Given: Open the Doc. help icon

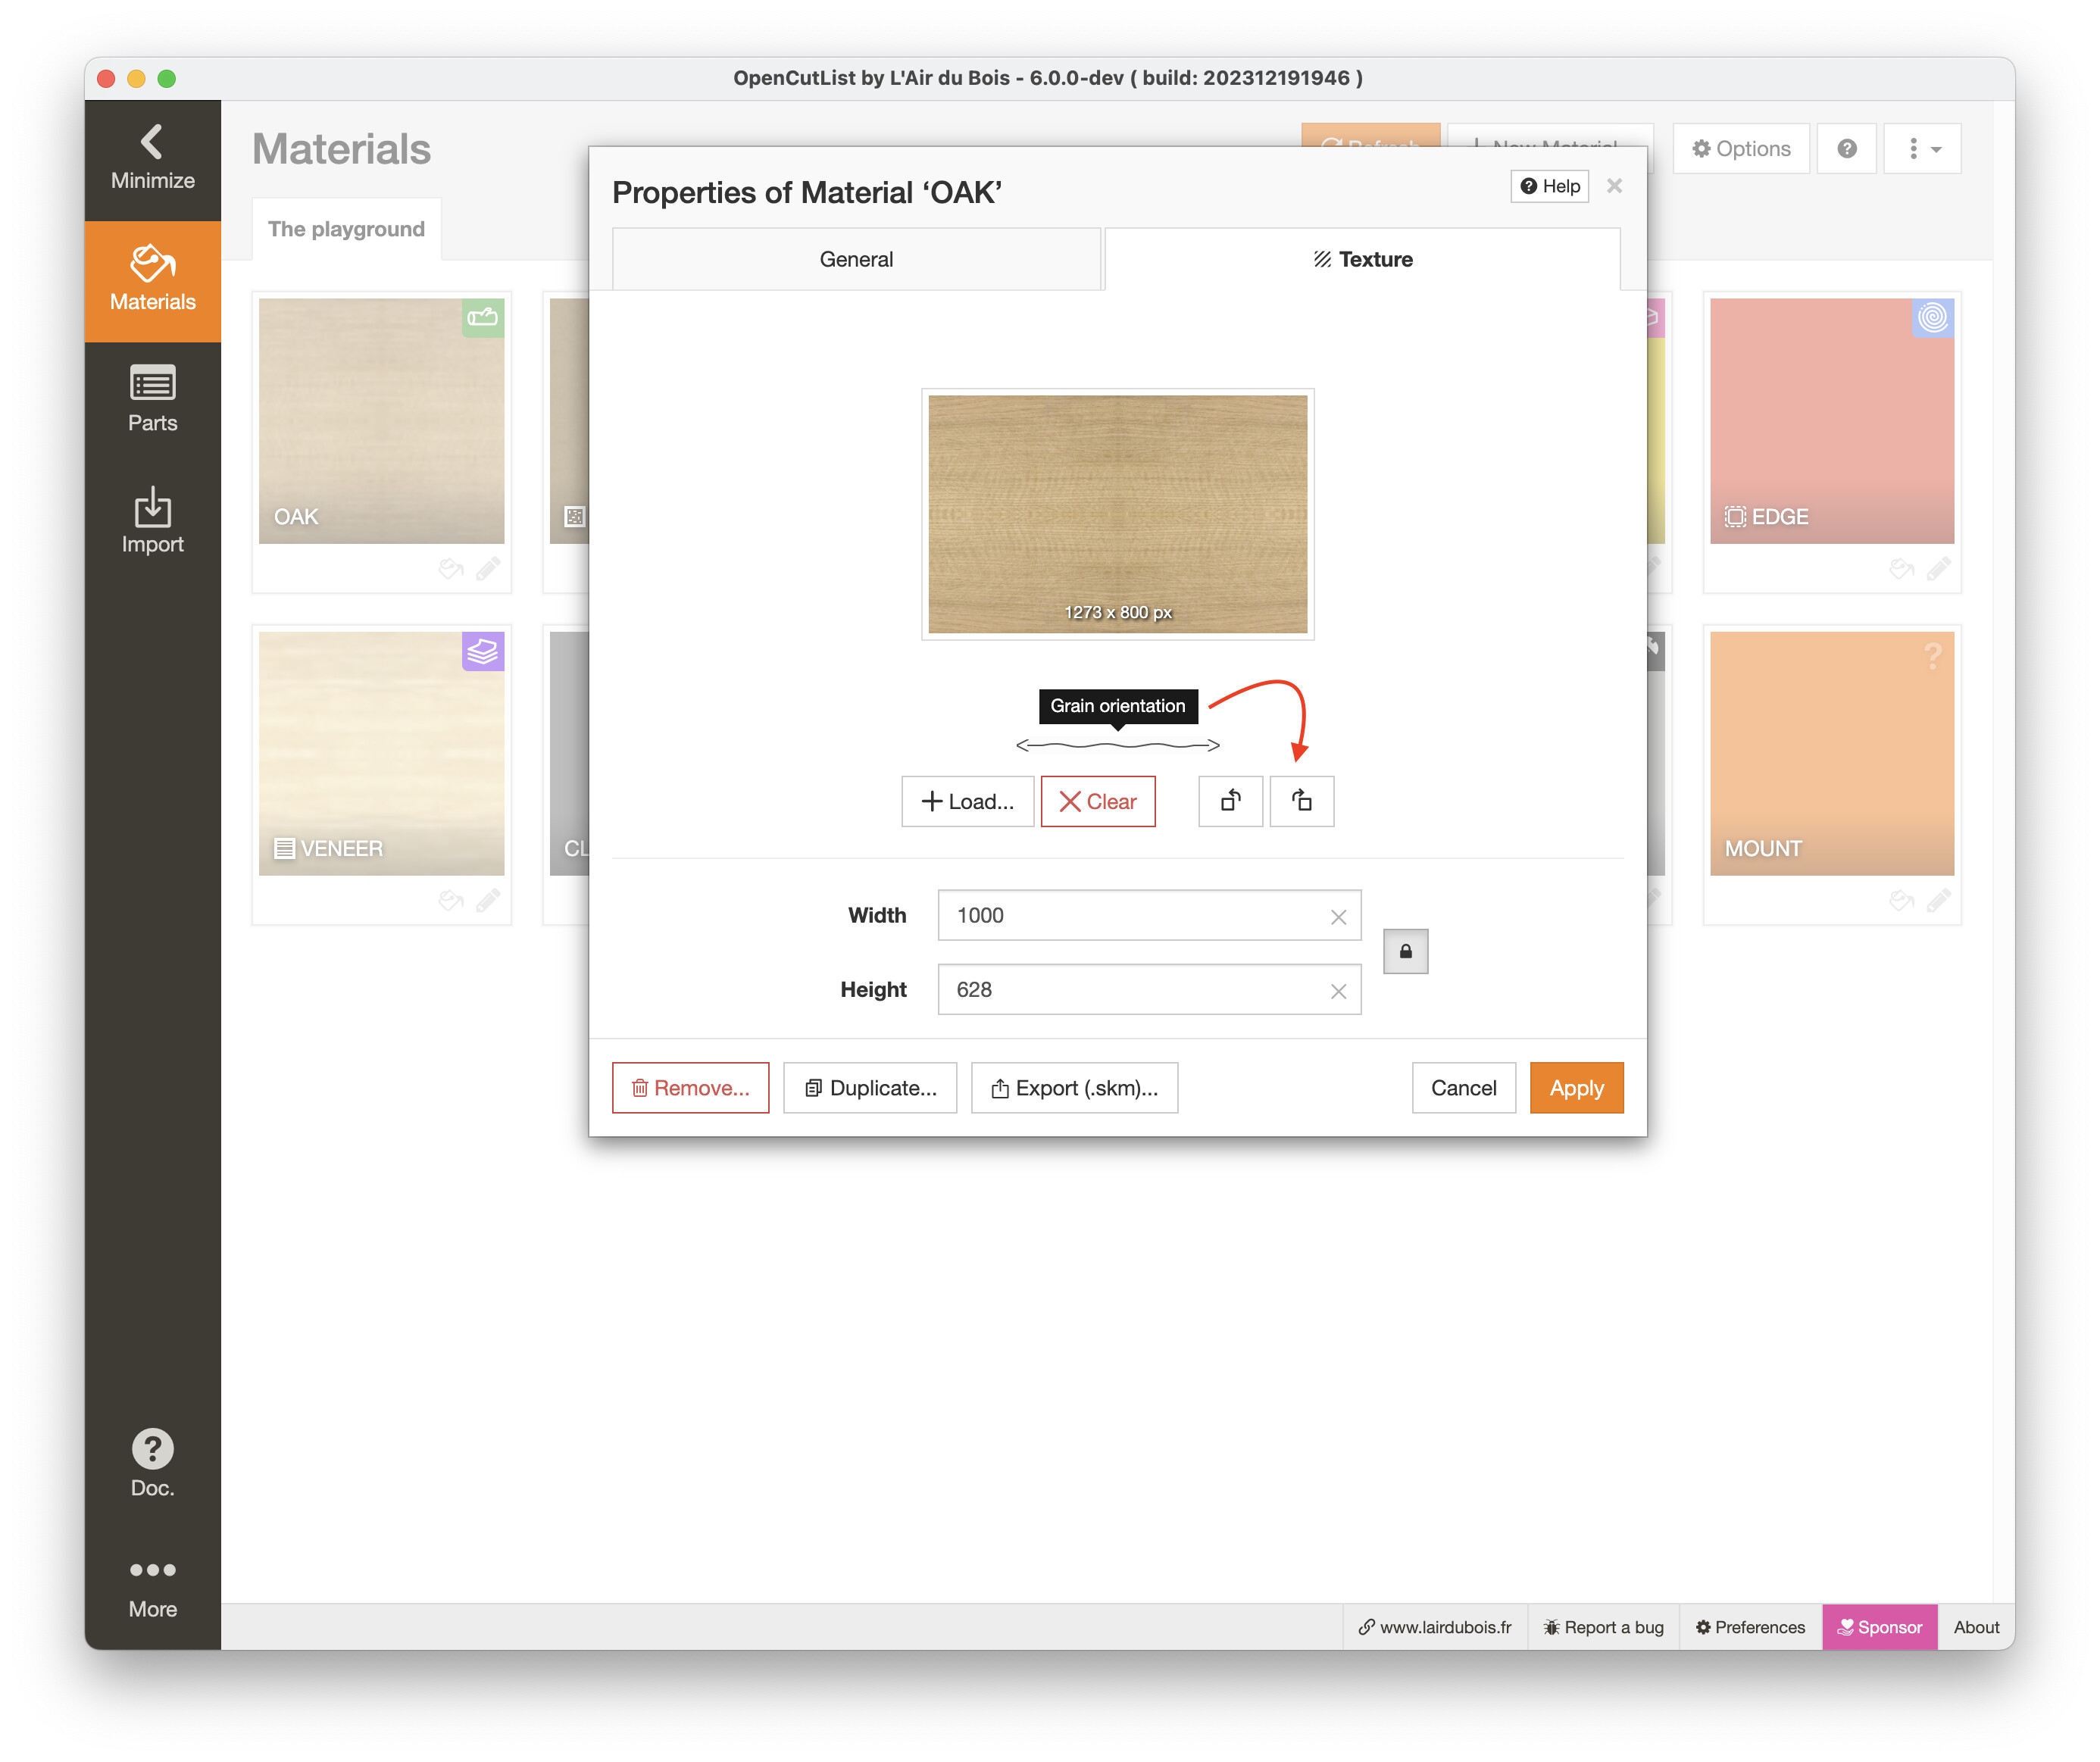Looking at the screenshot, I should pyautogui.click(x=152, y=1462).
